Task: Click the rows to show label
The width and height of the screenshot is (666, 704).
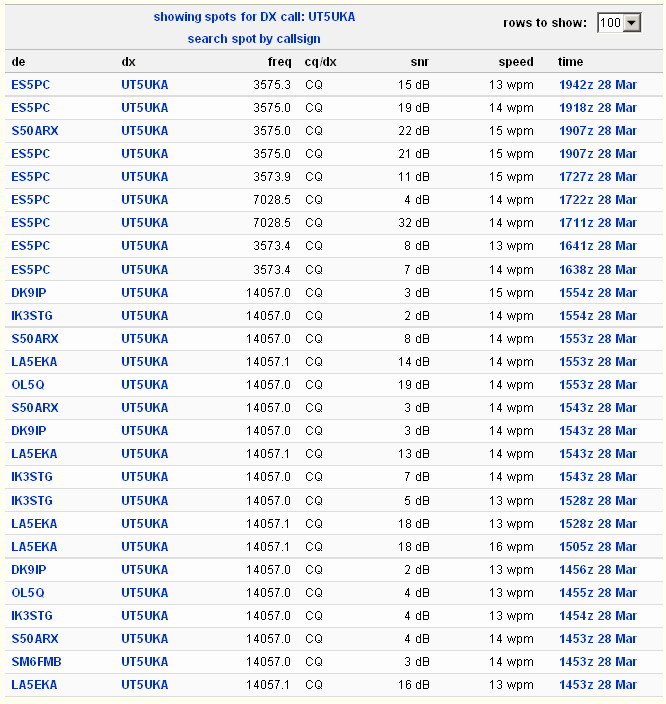Action: [545, 23]
